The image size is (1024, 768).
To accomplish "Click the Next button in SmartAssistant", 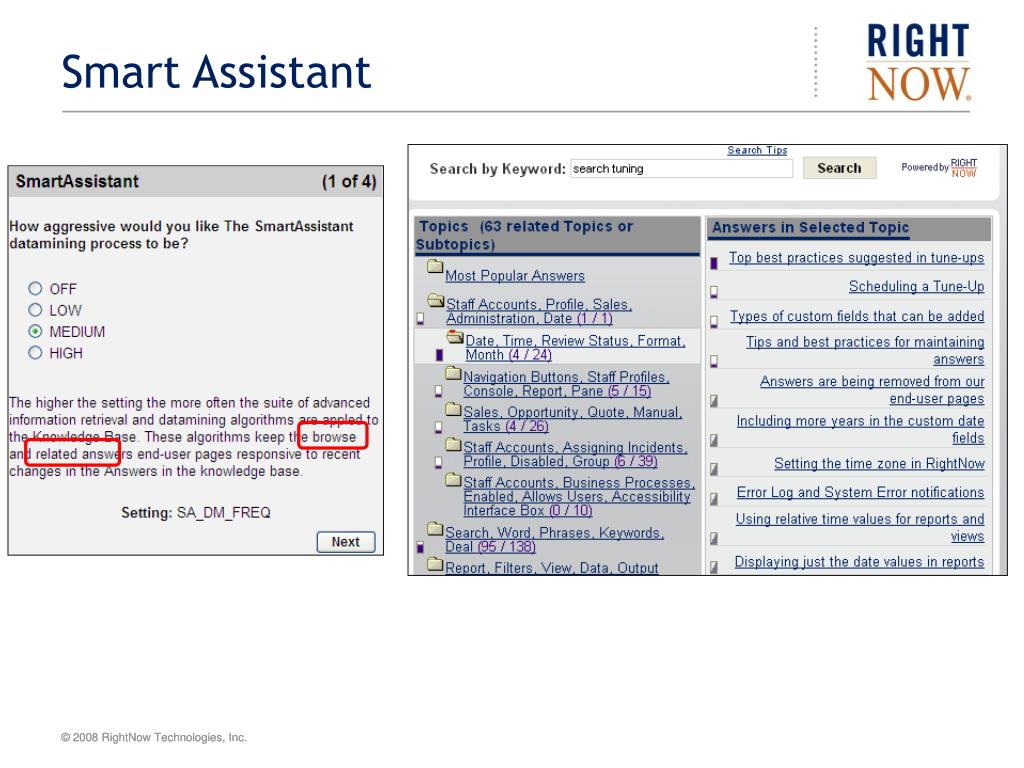I will click(x=345, y=542).
